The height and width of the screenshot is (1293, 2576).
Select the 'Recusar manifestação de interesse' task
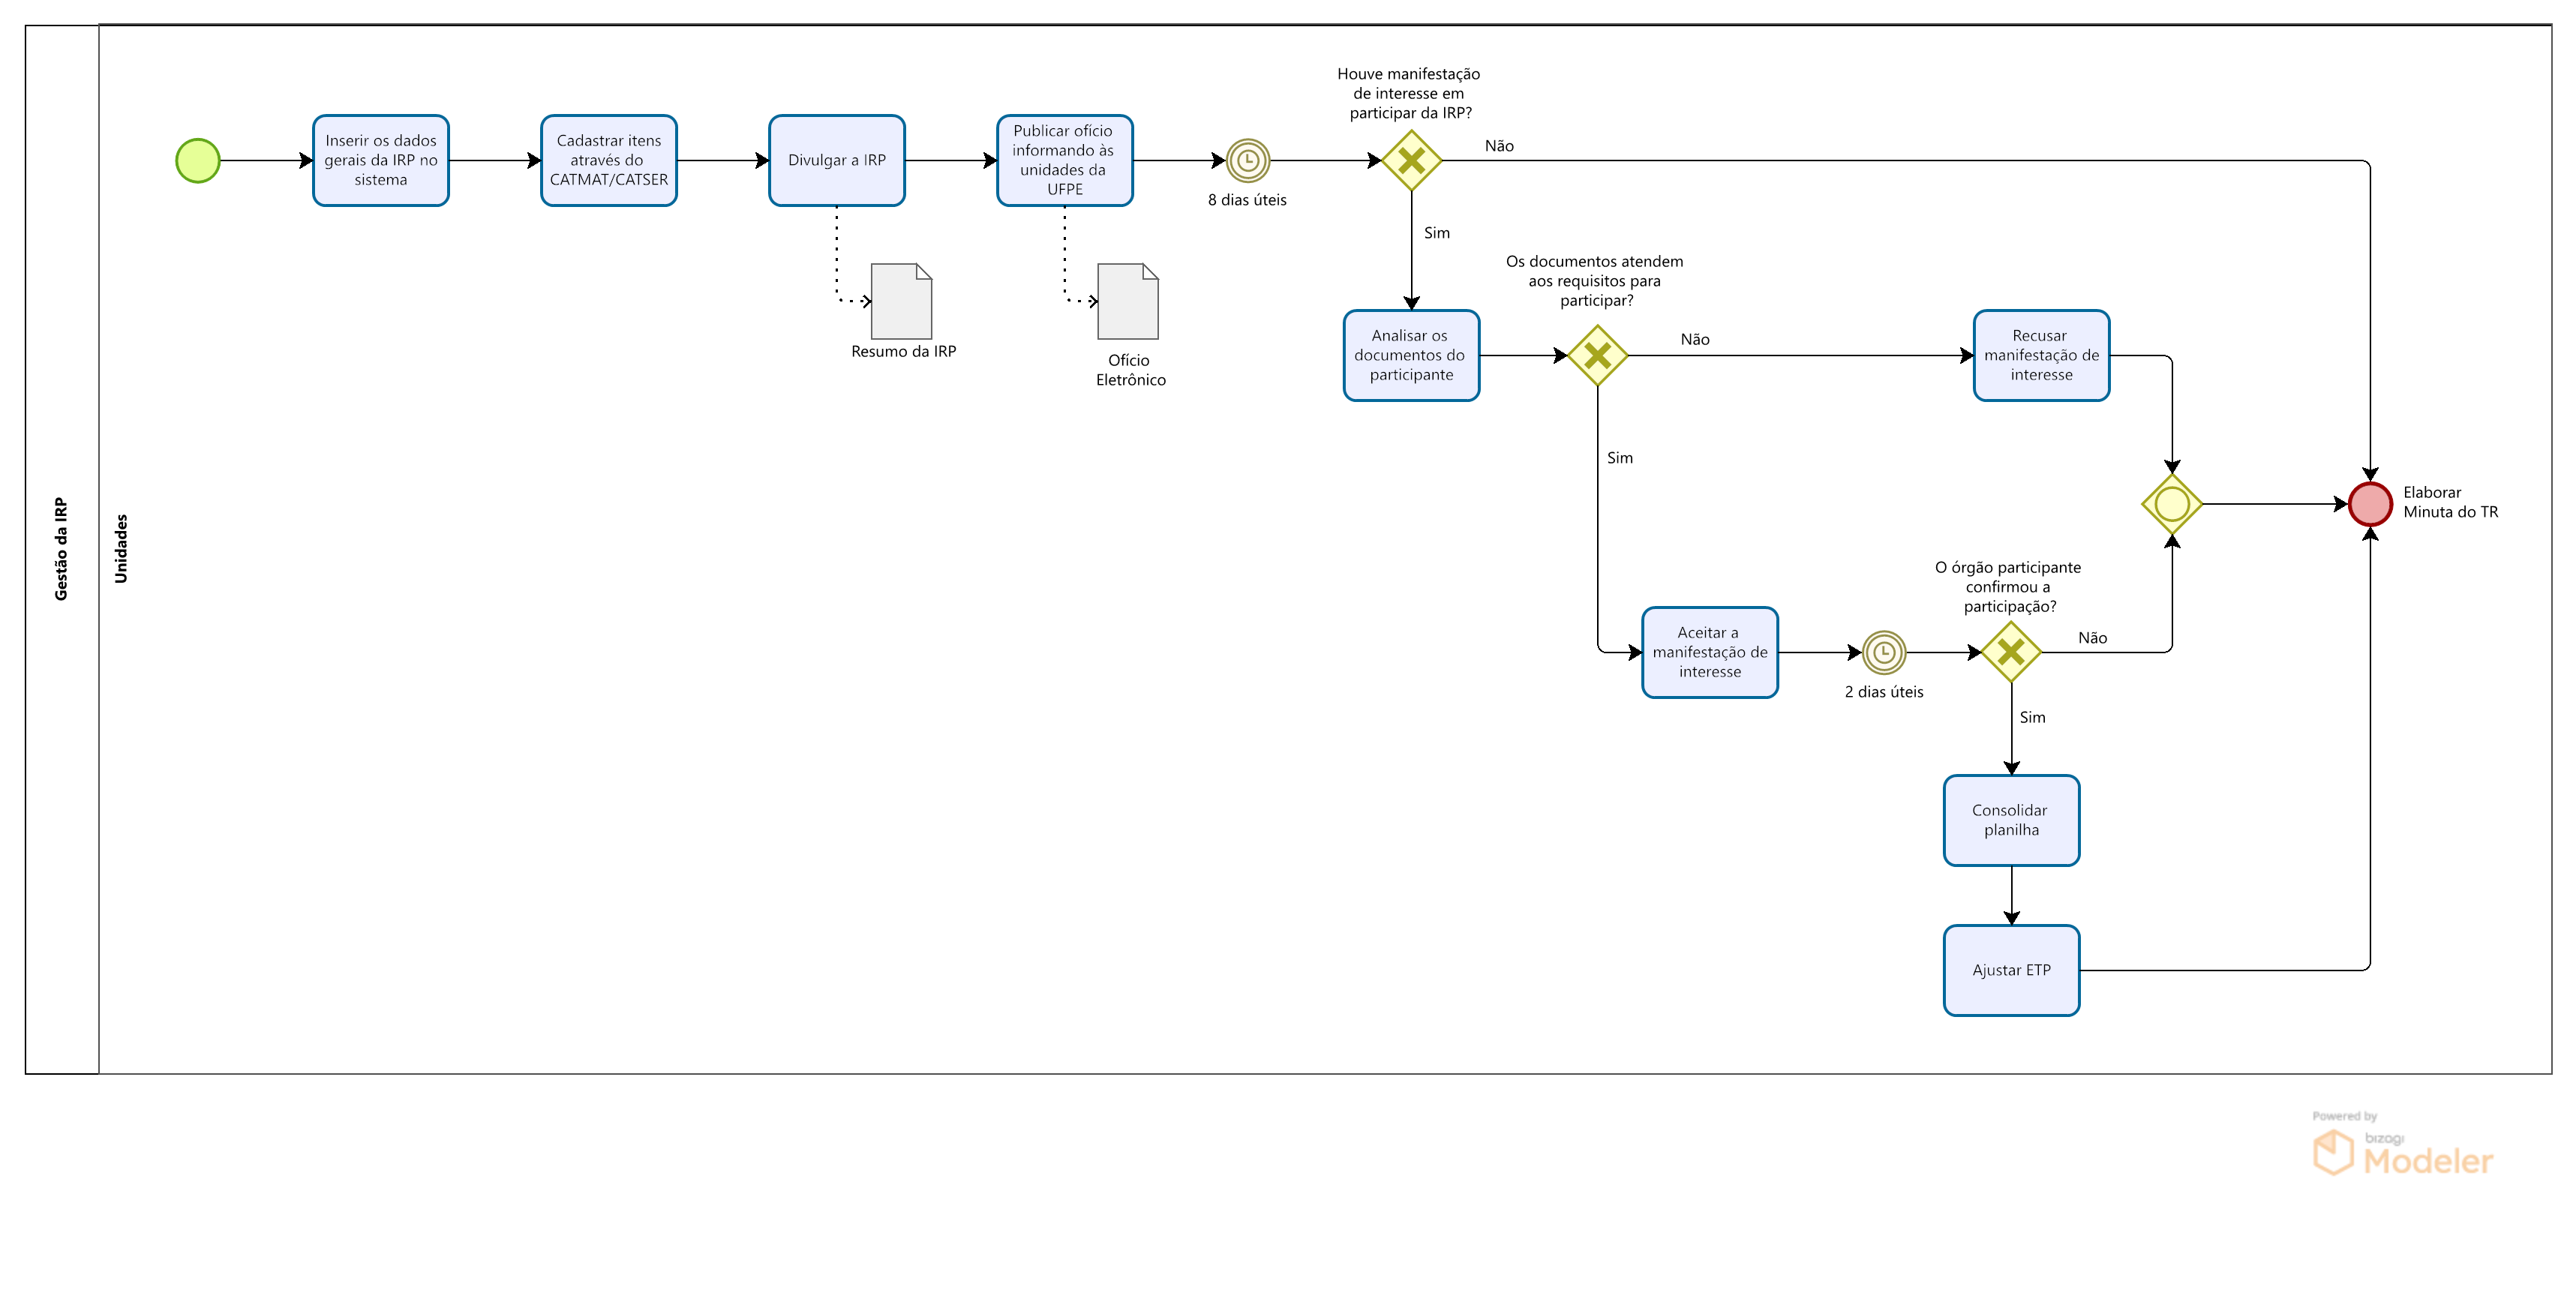[x=2041, y=356]
